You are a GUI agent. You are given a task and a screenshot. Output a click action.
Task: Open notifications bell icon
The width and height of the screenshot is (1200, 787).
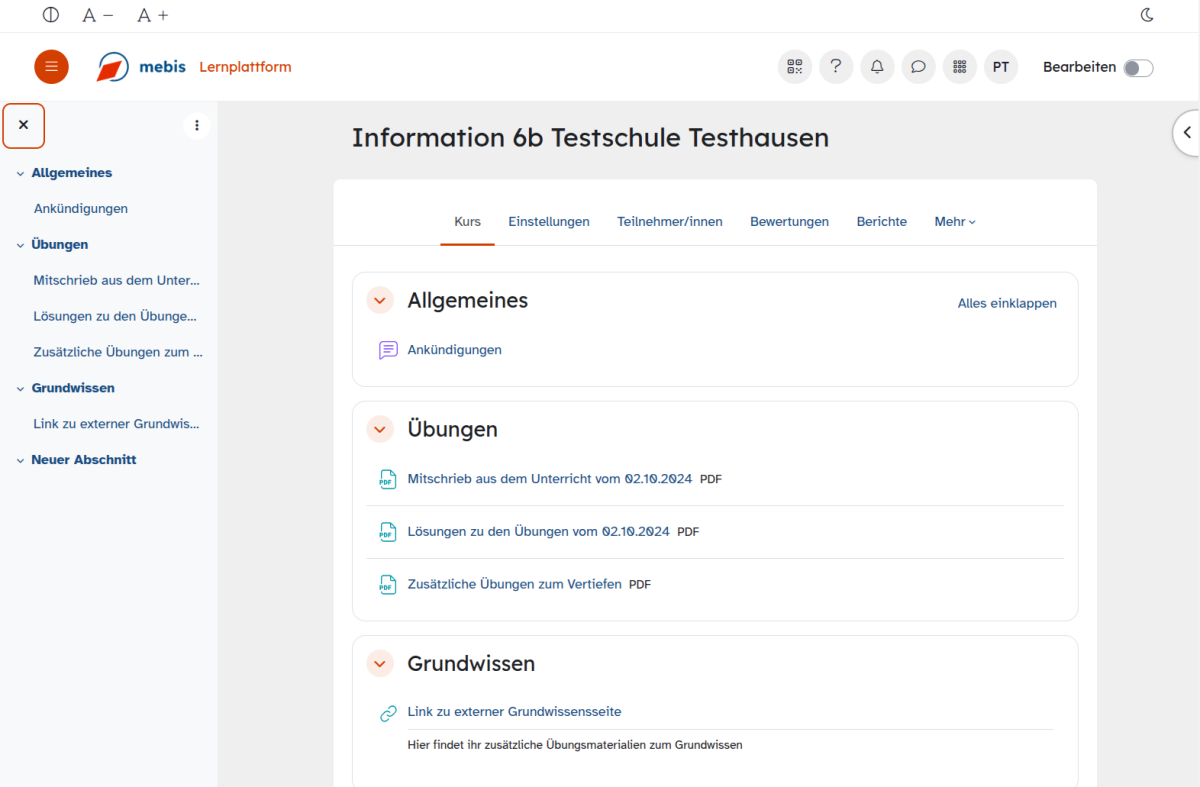(877, 67)
